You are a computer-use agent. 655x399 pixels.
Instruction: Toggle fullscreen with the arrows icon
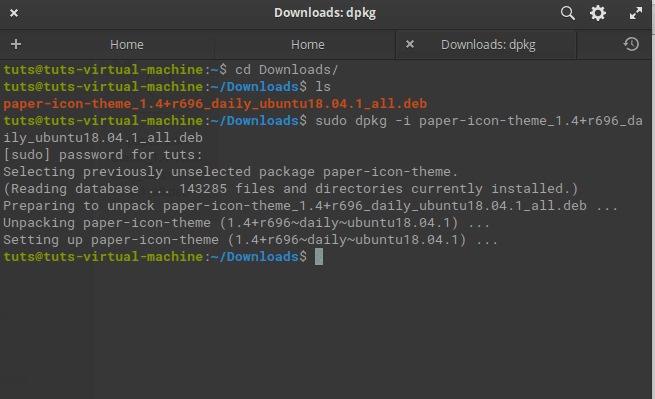[x=636, y=13]
